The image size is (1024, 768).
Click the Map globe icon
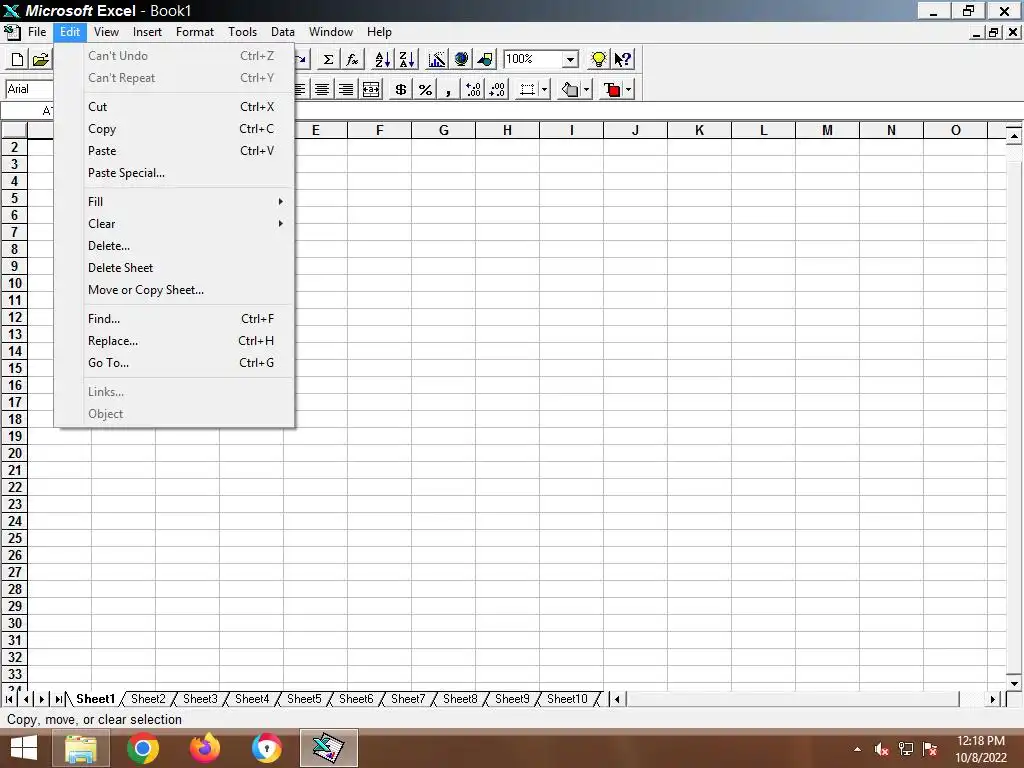click(461, 59)
